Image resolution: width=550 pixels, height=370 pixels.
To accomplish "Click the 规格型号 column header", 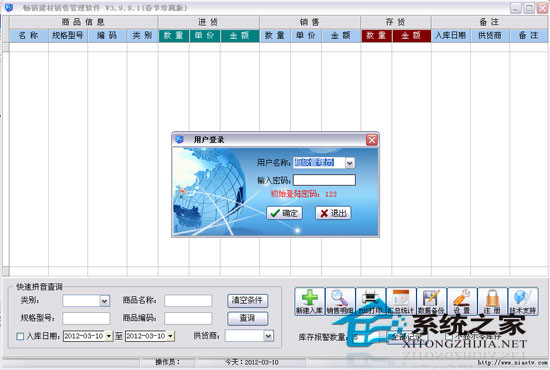I will pos(68,36).
